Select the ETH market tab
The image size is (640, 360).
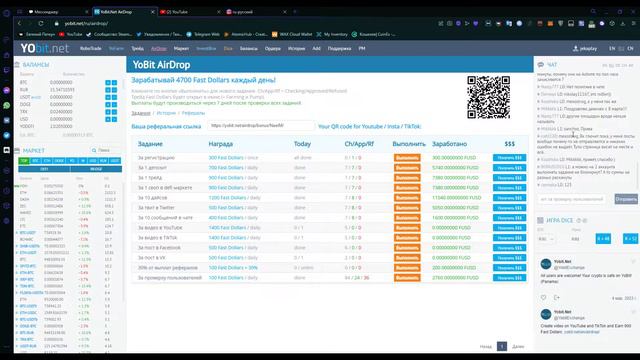point(47,161)
